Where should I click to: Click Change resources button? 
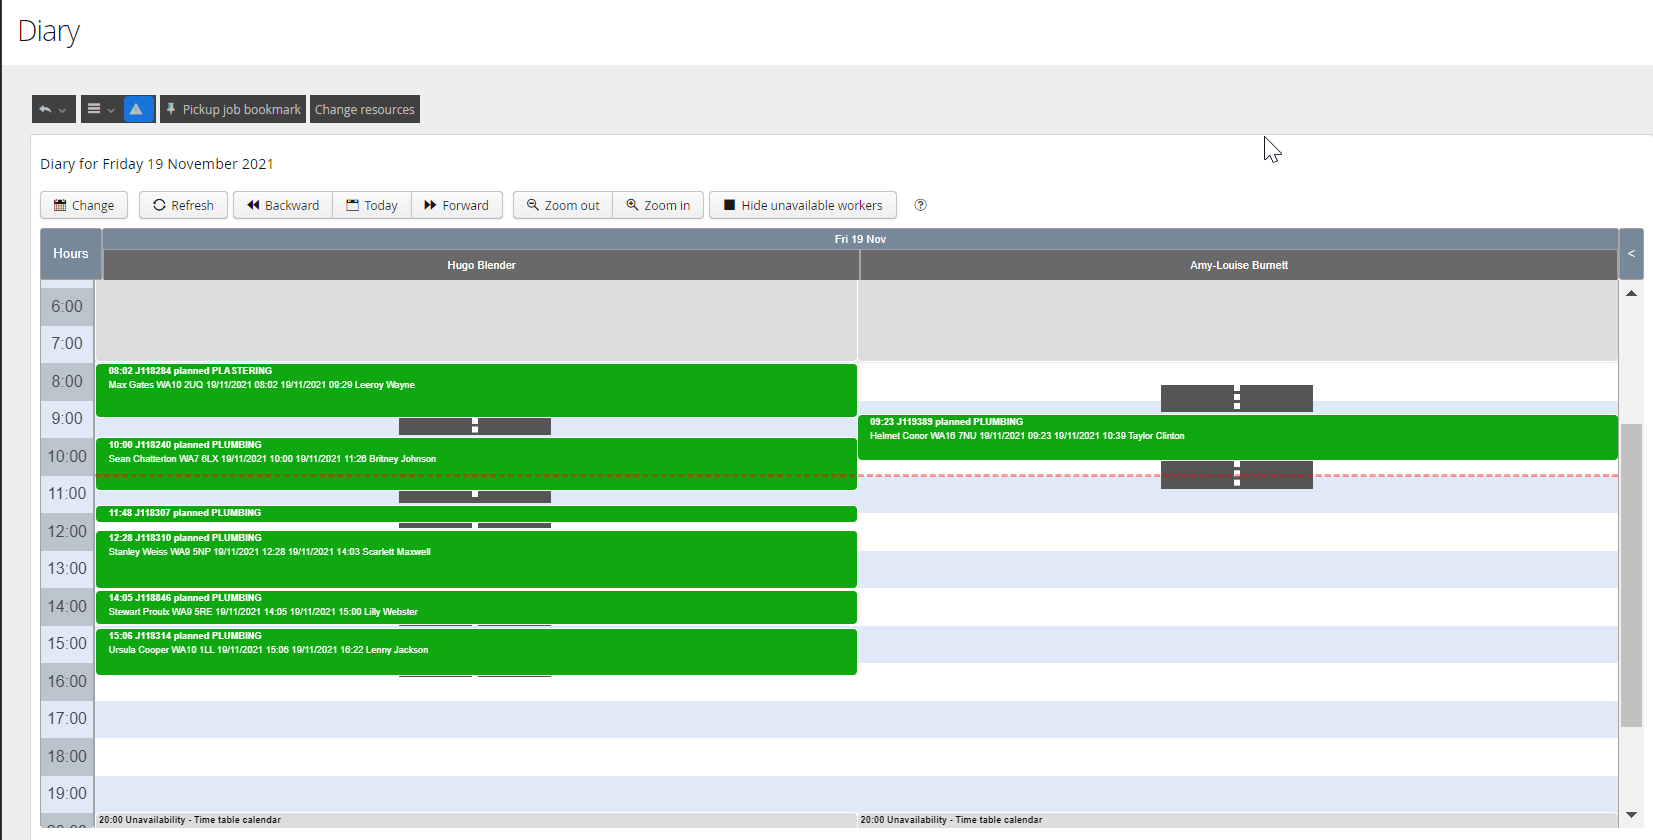[x=365, y=109]
